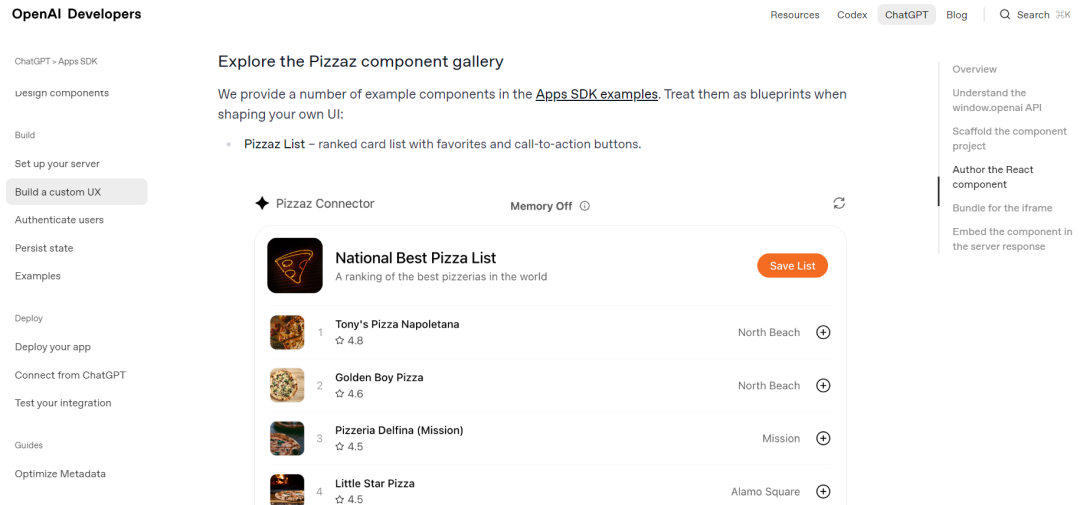Open the Apps SDK examples link
The image size is (1080, 505).
[x=596, y=94]
